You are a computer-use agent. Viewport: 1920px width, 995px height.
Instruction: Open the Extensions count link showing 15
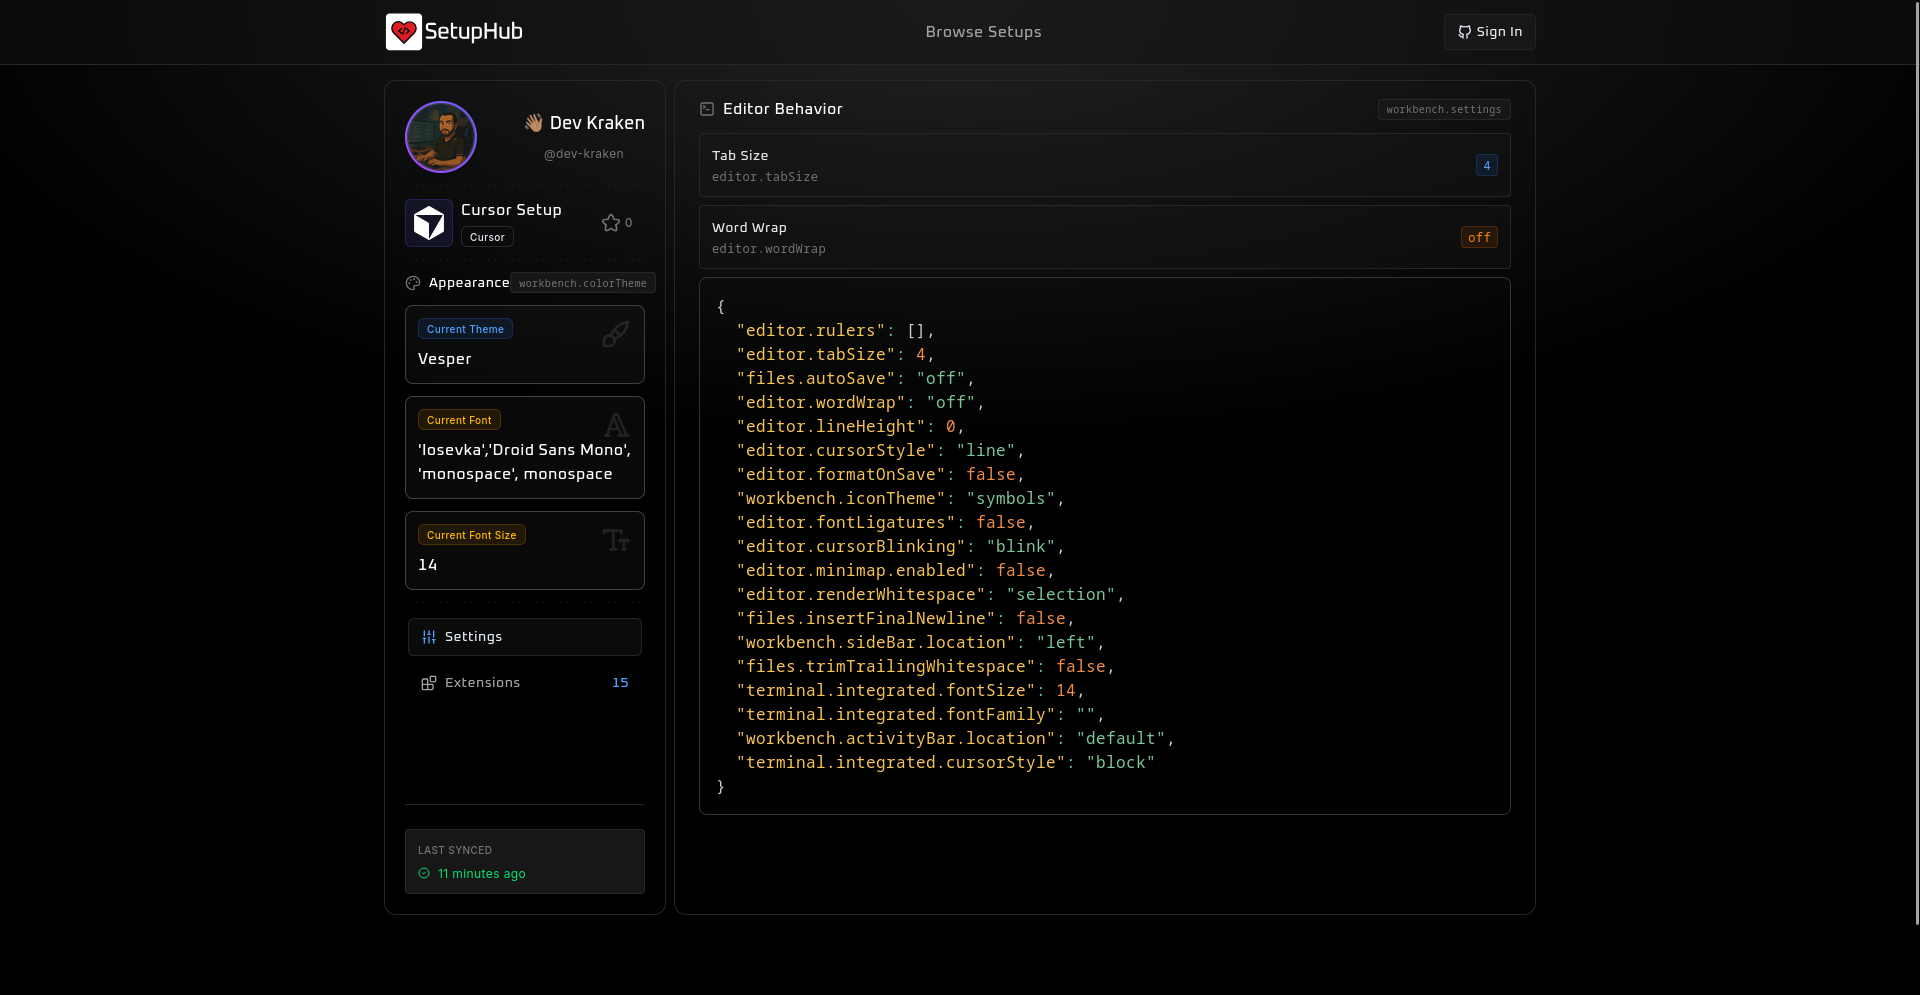(619, 683)
